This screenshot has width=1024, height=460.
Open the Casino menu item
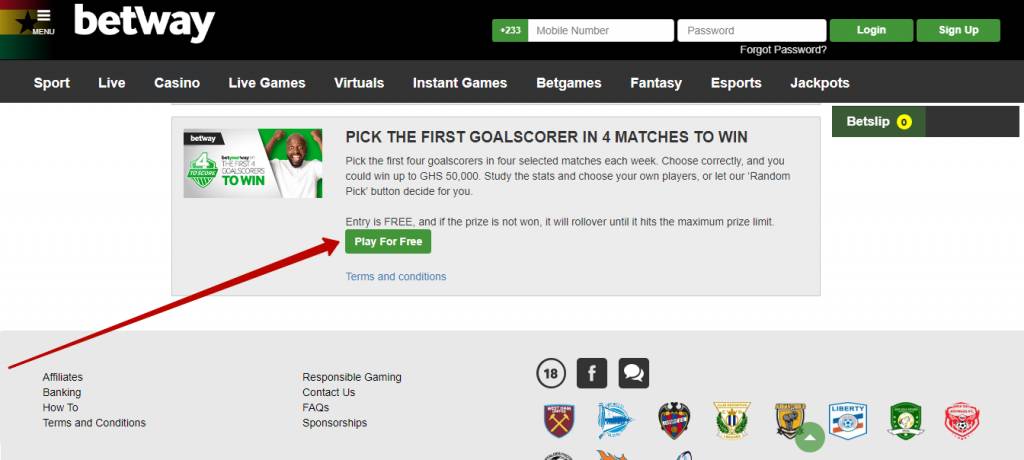[177, 83]
